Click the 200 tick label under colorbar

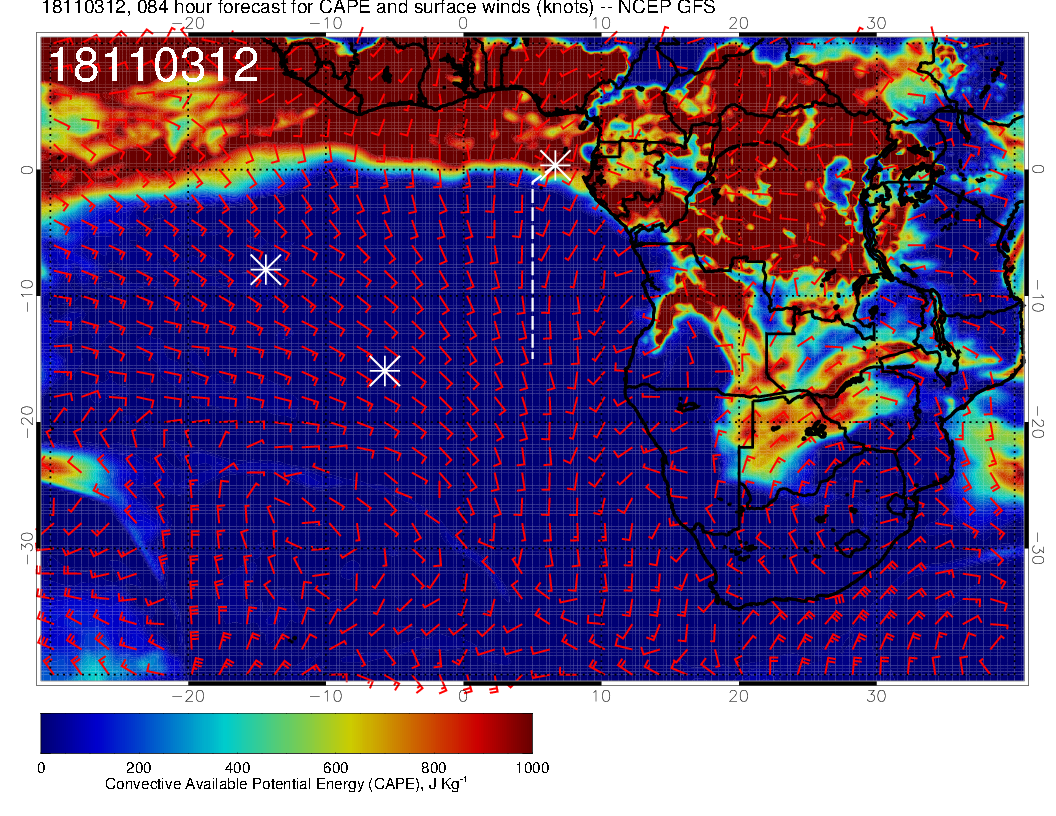(x=138, y=768)
